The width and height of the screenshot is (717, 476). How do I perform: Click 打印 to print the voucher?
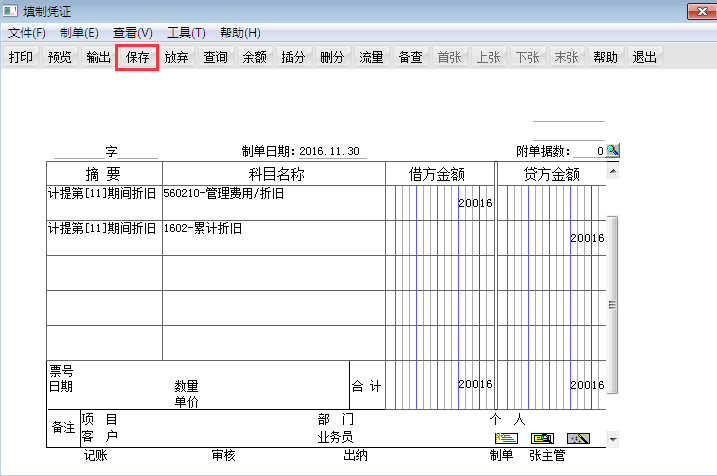click(21, 57)
